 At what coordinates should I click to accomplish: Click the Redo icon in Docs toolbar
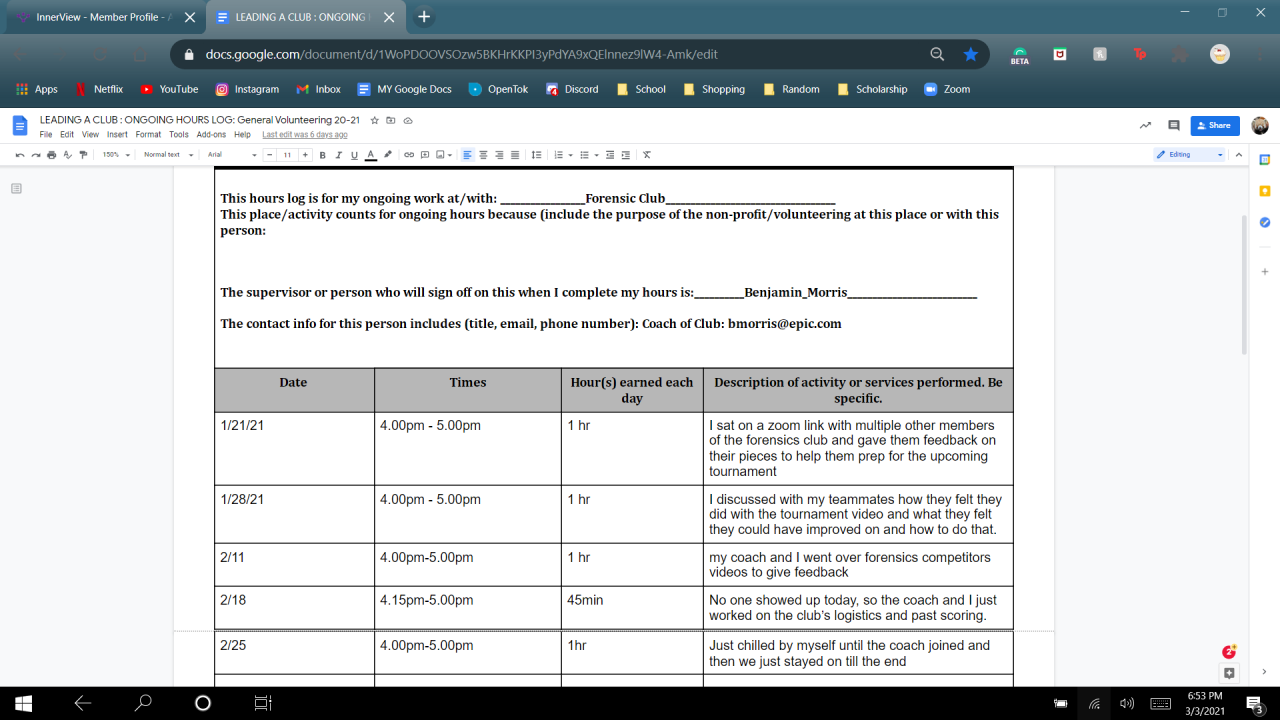(35, 155)
